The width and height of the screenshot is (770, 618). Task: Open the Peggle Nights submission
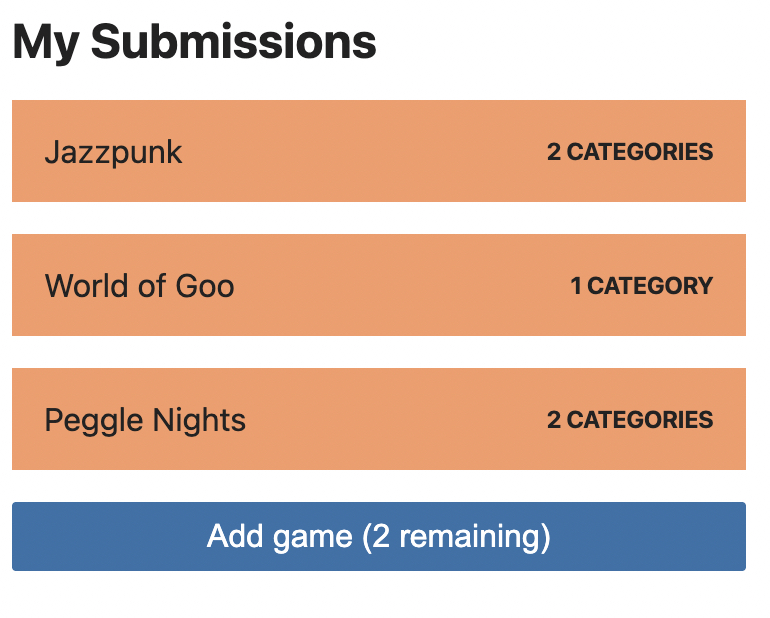pos(378,419)
